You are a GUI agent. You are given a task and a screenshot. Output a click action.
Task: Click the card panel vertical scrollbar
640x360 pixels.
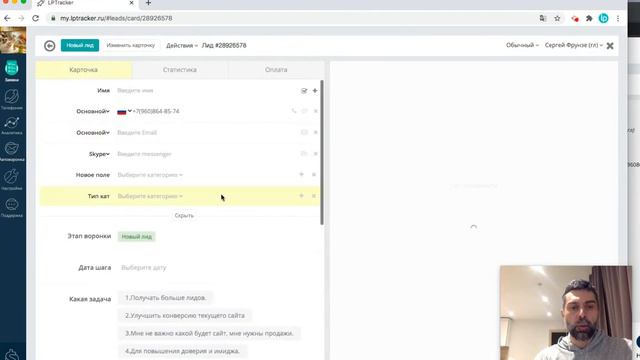pyautogui.click(x=322, y=152)
